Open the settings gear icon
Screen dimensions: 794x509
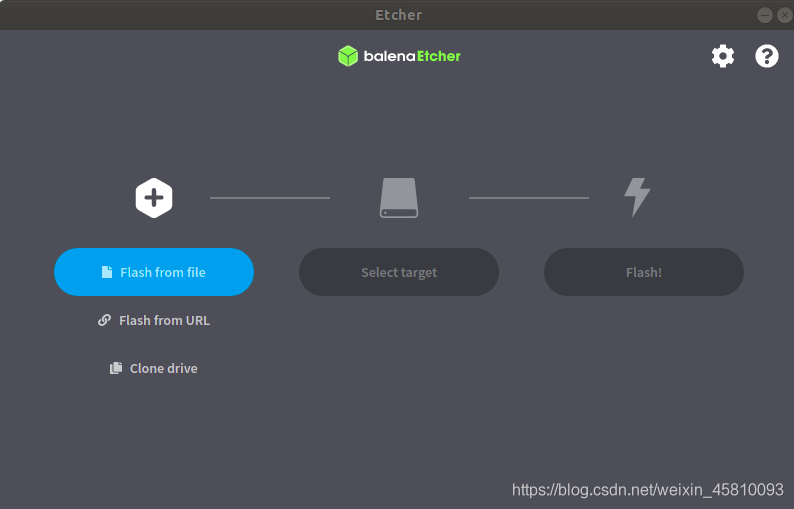723,56
